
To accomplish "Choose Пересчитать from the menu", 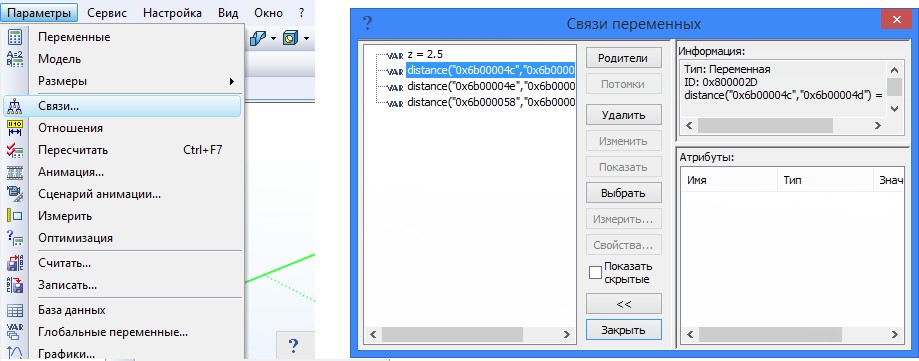I will pyautogui.click(x=73, y=150).
